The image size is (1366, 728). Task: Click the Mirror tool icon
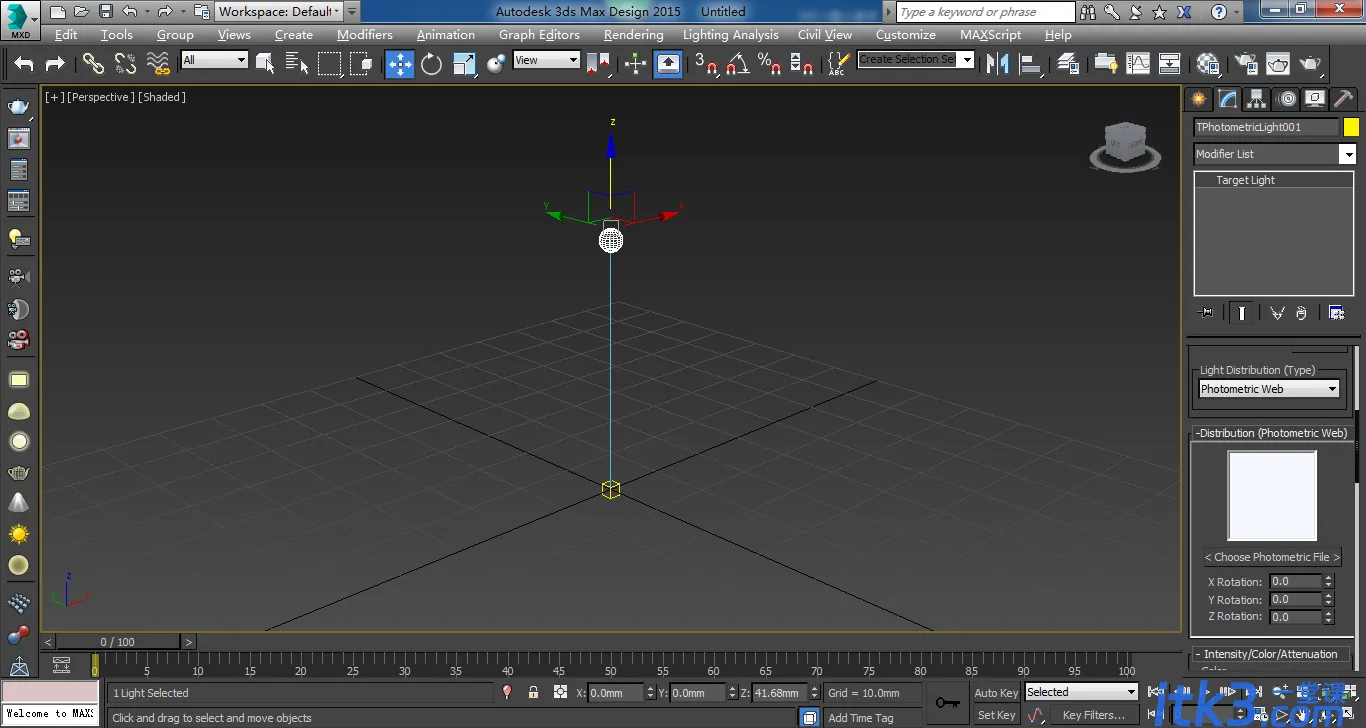[x=997, y=64]
